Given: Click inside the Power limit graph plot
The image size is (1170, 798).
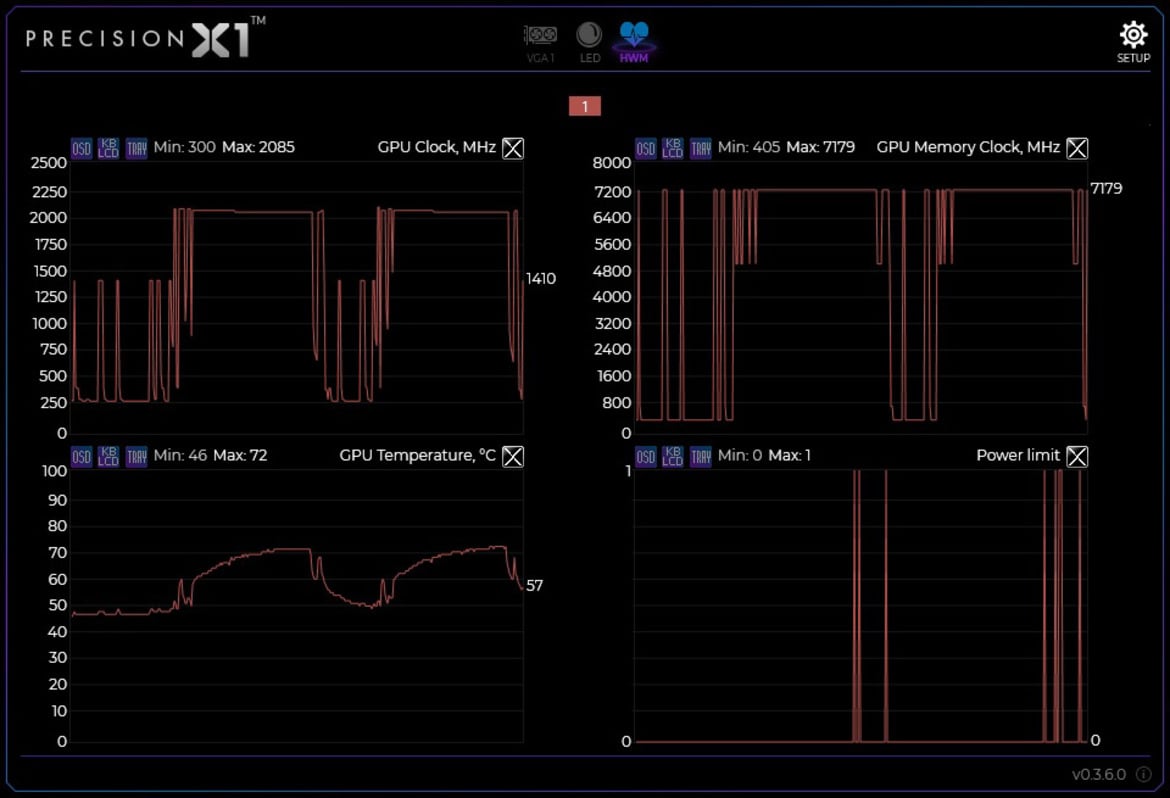Looking at the screenshot, I should [x=861, y=606].
